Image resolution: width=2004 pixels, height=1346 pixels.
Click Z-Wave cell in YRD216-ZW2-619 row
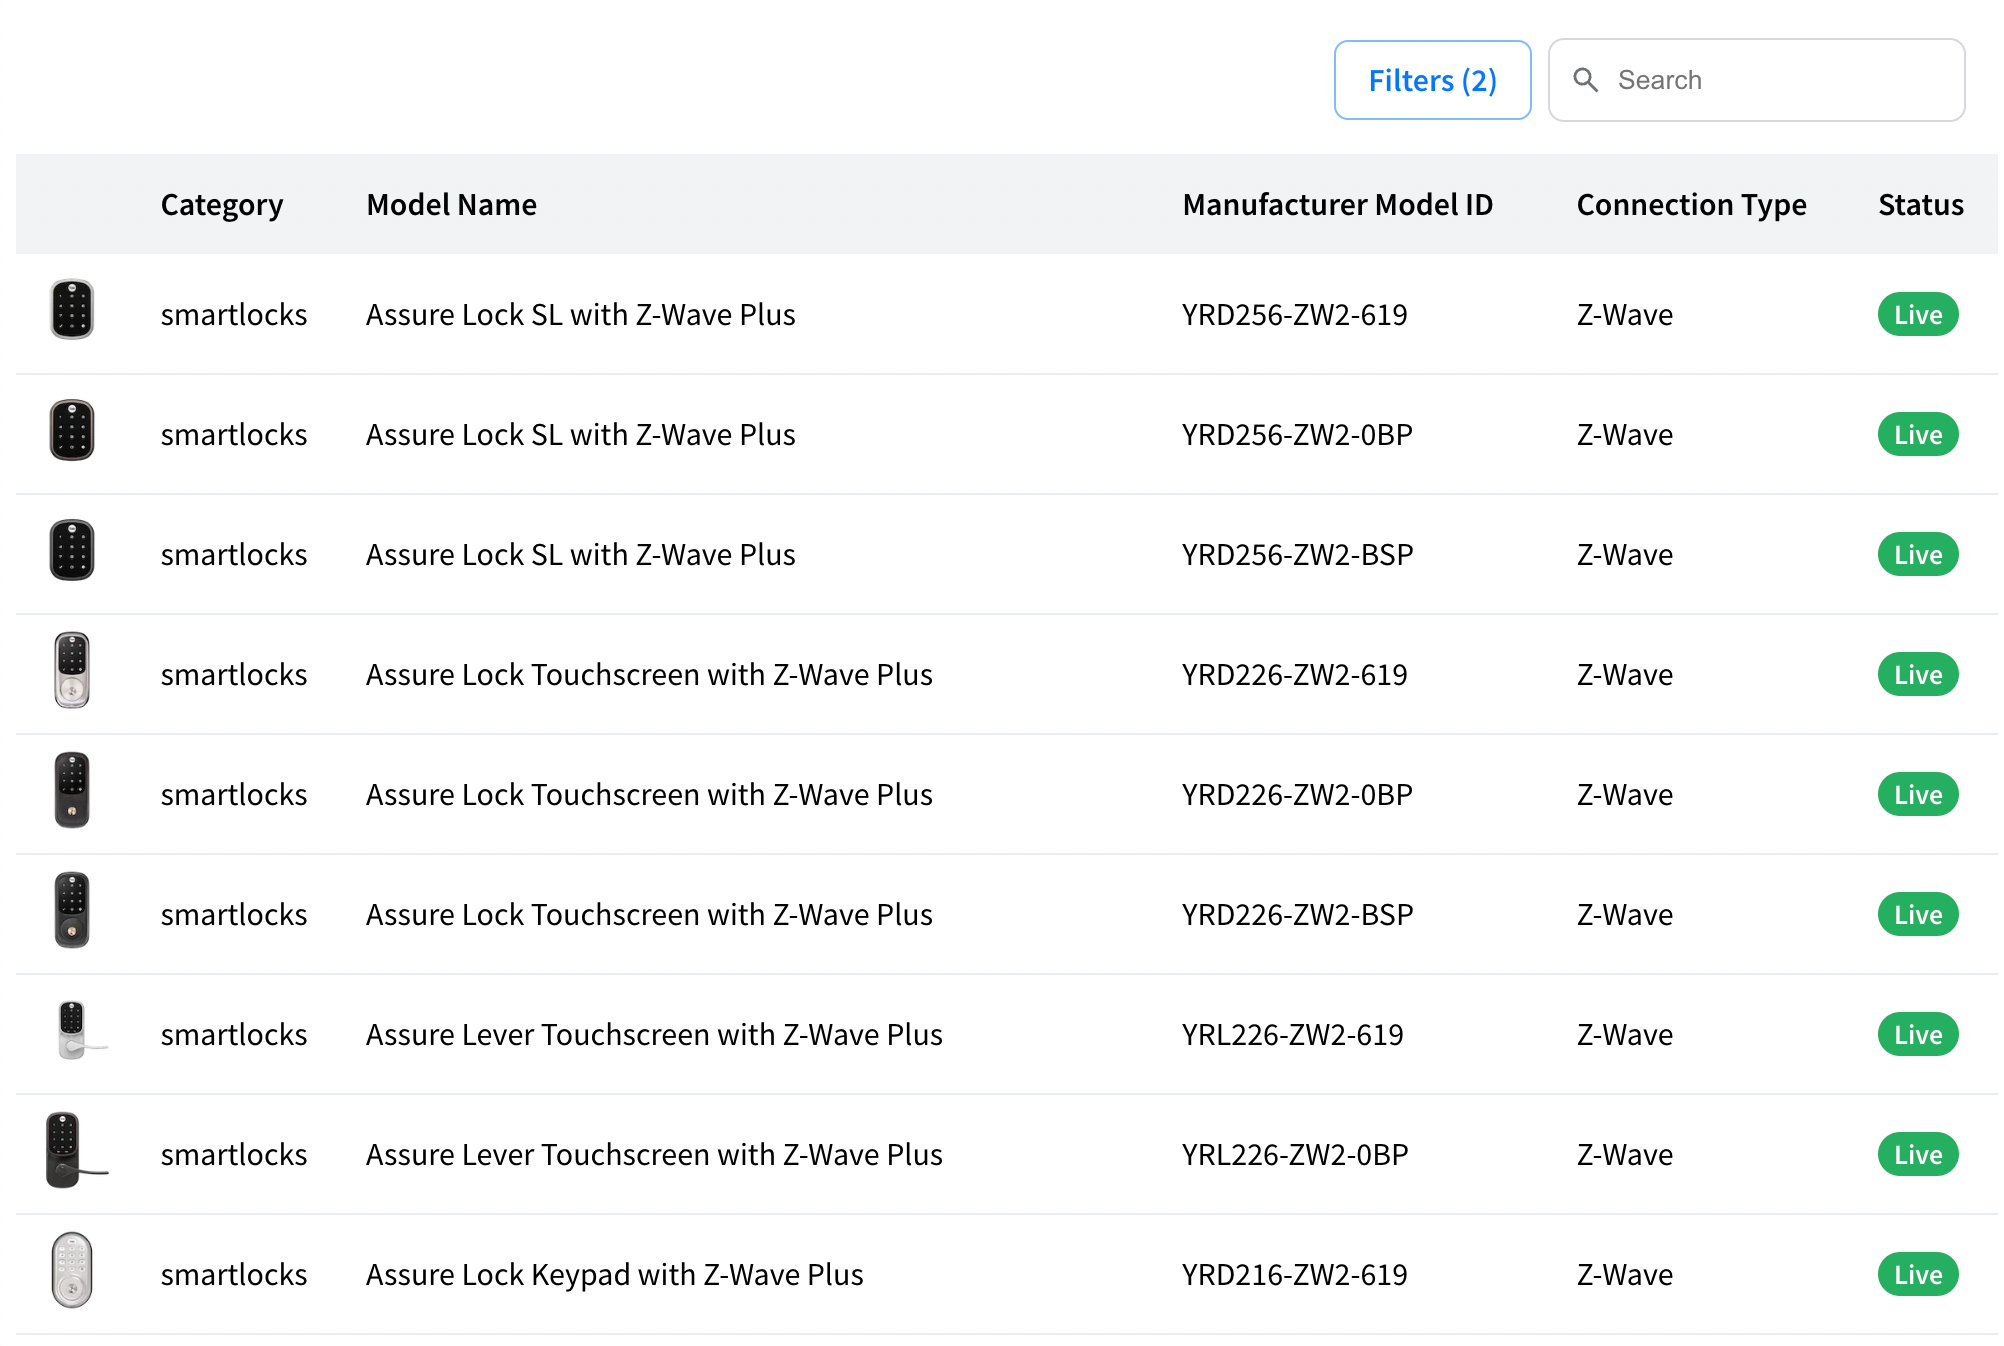pos(1624,1275)
